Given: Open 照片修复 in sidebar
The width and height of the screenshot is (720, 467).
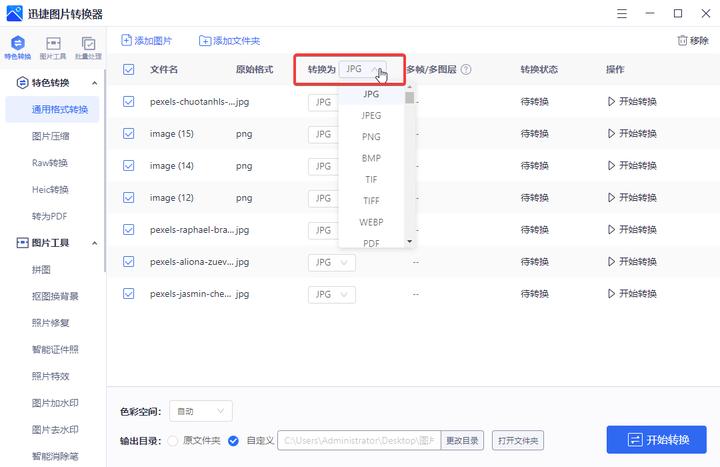Looking at the screenshot, I should tap(51, 323).
